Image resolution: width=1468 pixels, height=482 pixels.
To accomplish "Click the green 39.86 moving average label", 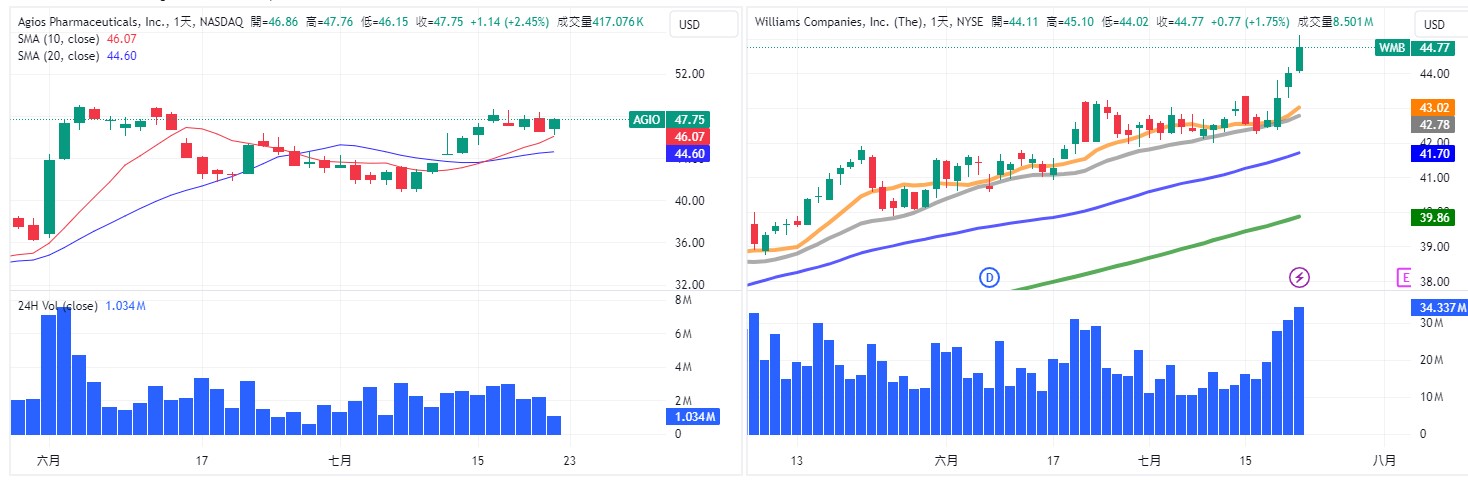I will (1433, 216).
